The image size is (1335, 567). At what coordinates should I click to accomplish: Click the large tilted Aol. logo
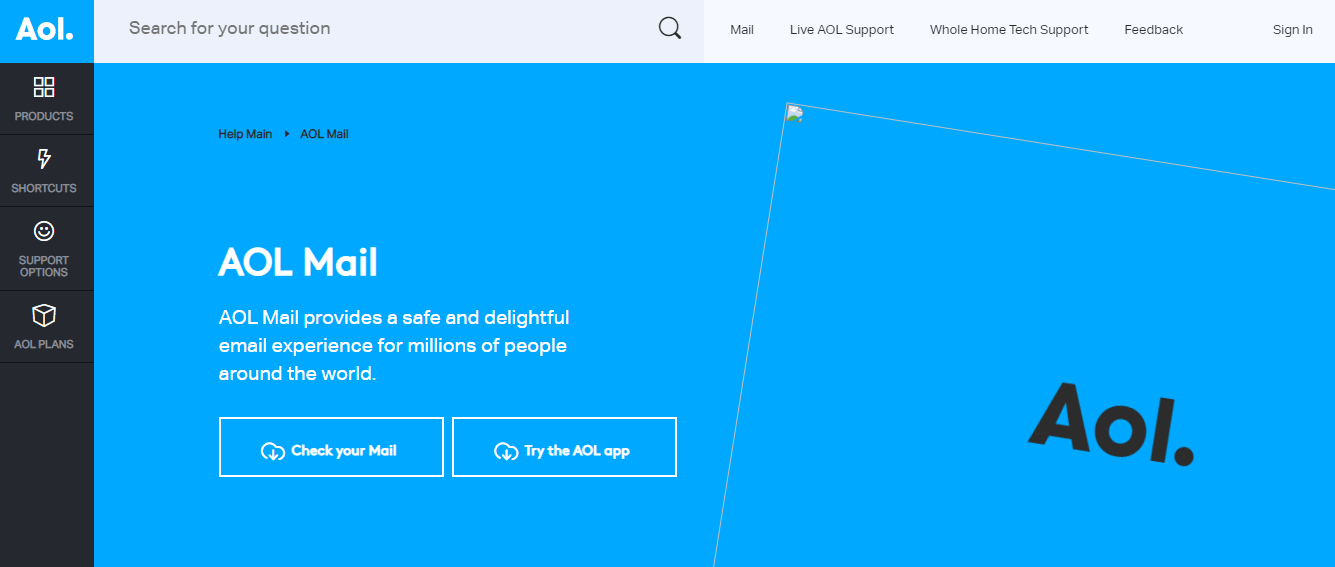pos(1112,424)
